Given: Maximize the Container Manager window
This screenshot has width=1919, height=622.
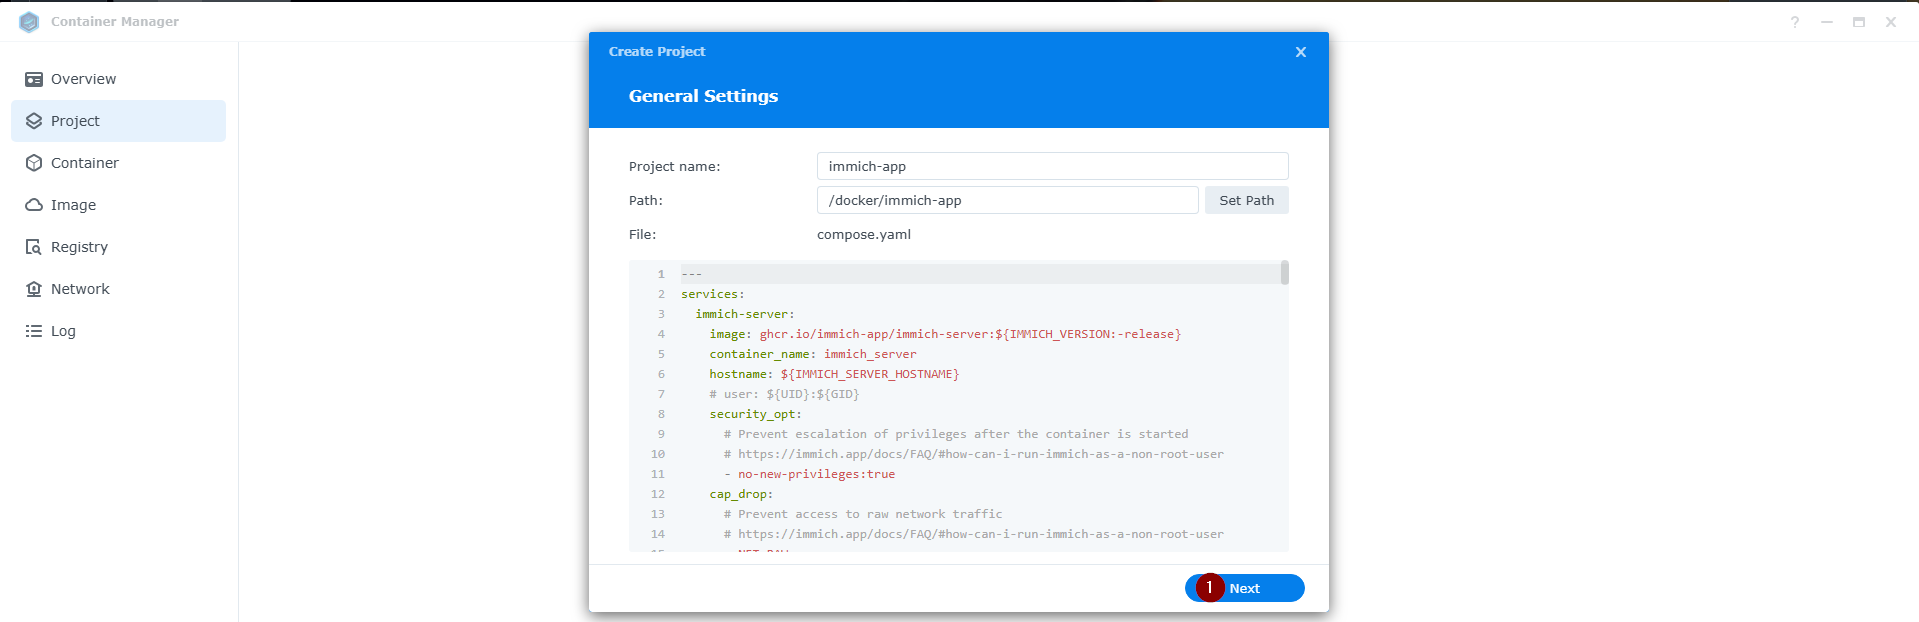Looking at the screenshot, I should [1859, 22].
